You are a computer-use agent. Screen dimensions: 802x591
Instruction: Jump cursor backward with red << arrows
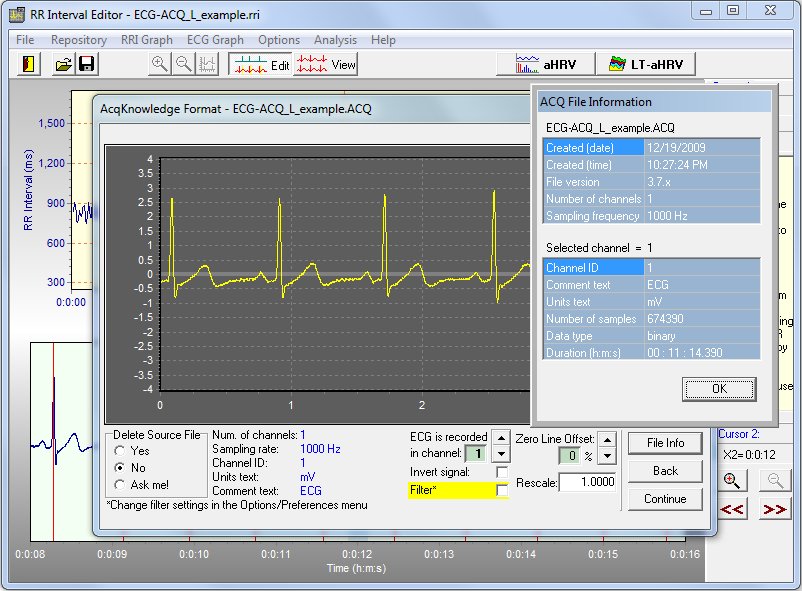click(x=733, y=509)
